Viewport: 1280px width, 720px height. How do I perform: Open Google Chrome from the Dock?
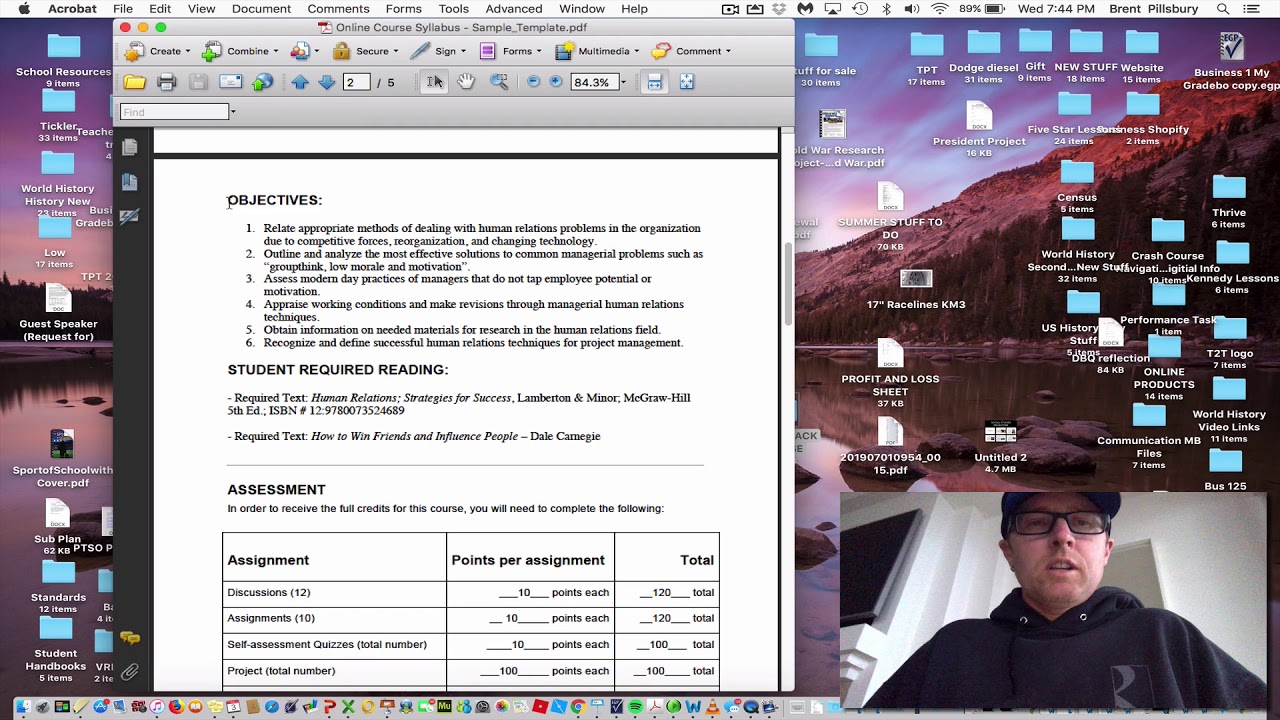[x=578, y=708]
